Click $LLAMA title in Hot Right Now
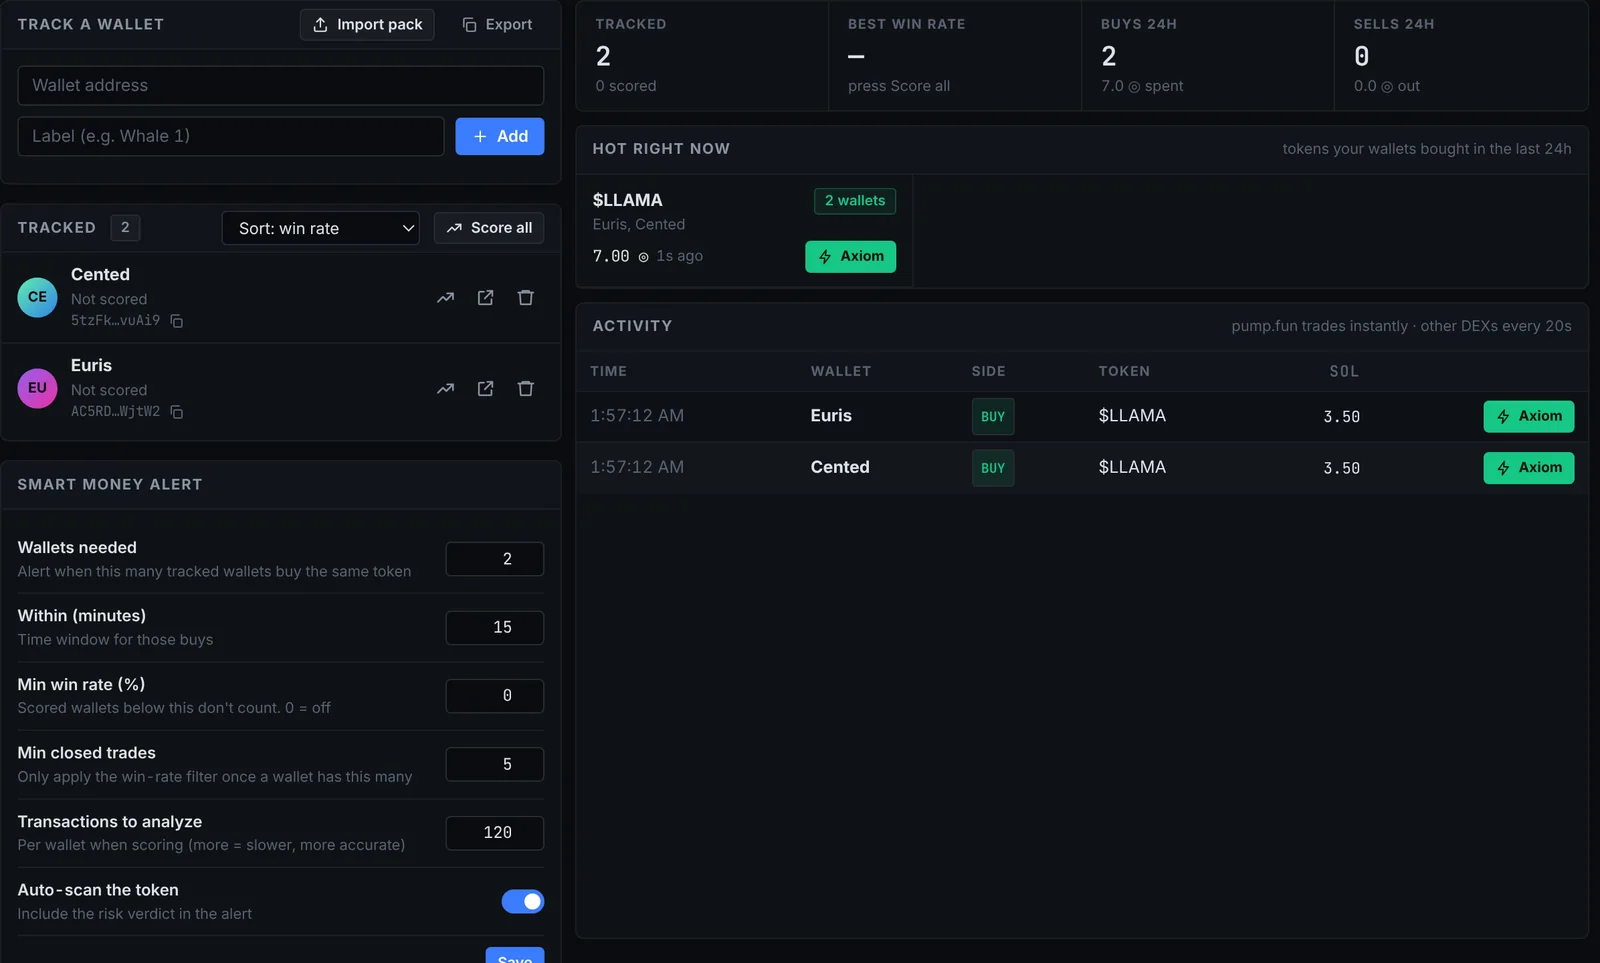The image size is (1600, 963). coord(628,200)
